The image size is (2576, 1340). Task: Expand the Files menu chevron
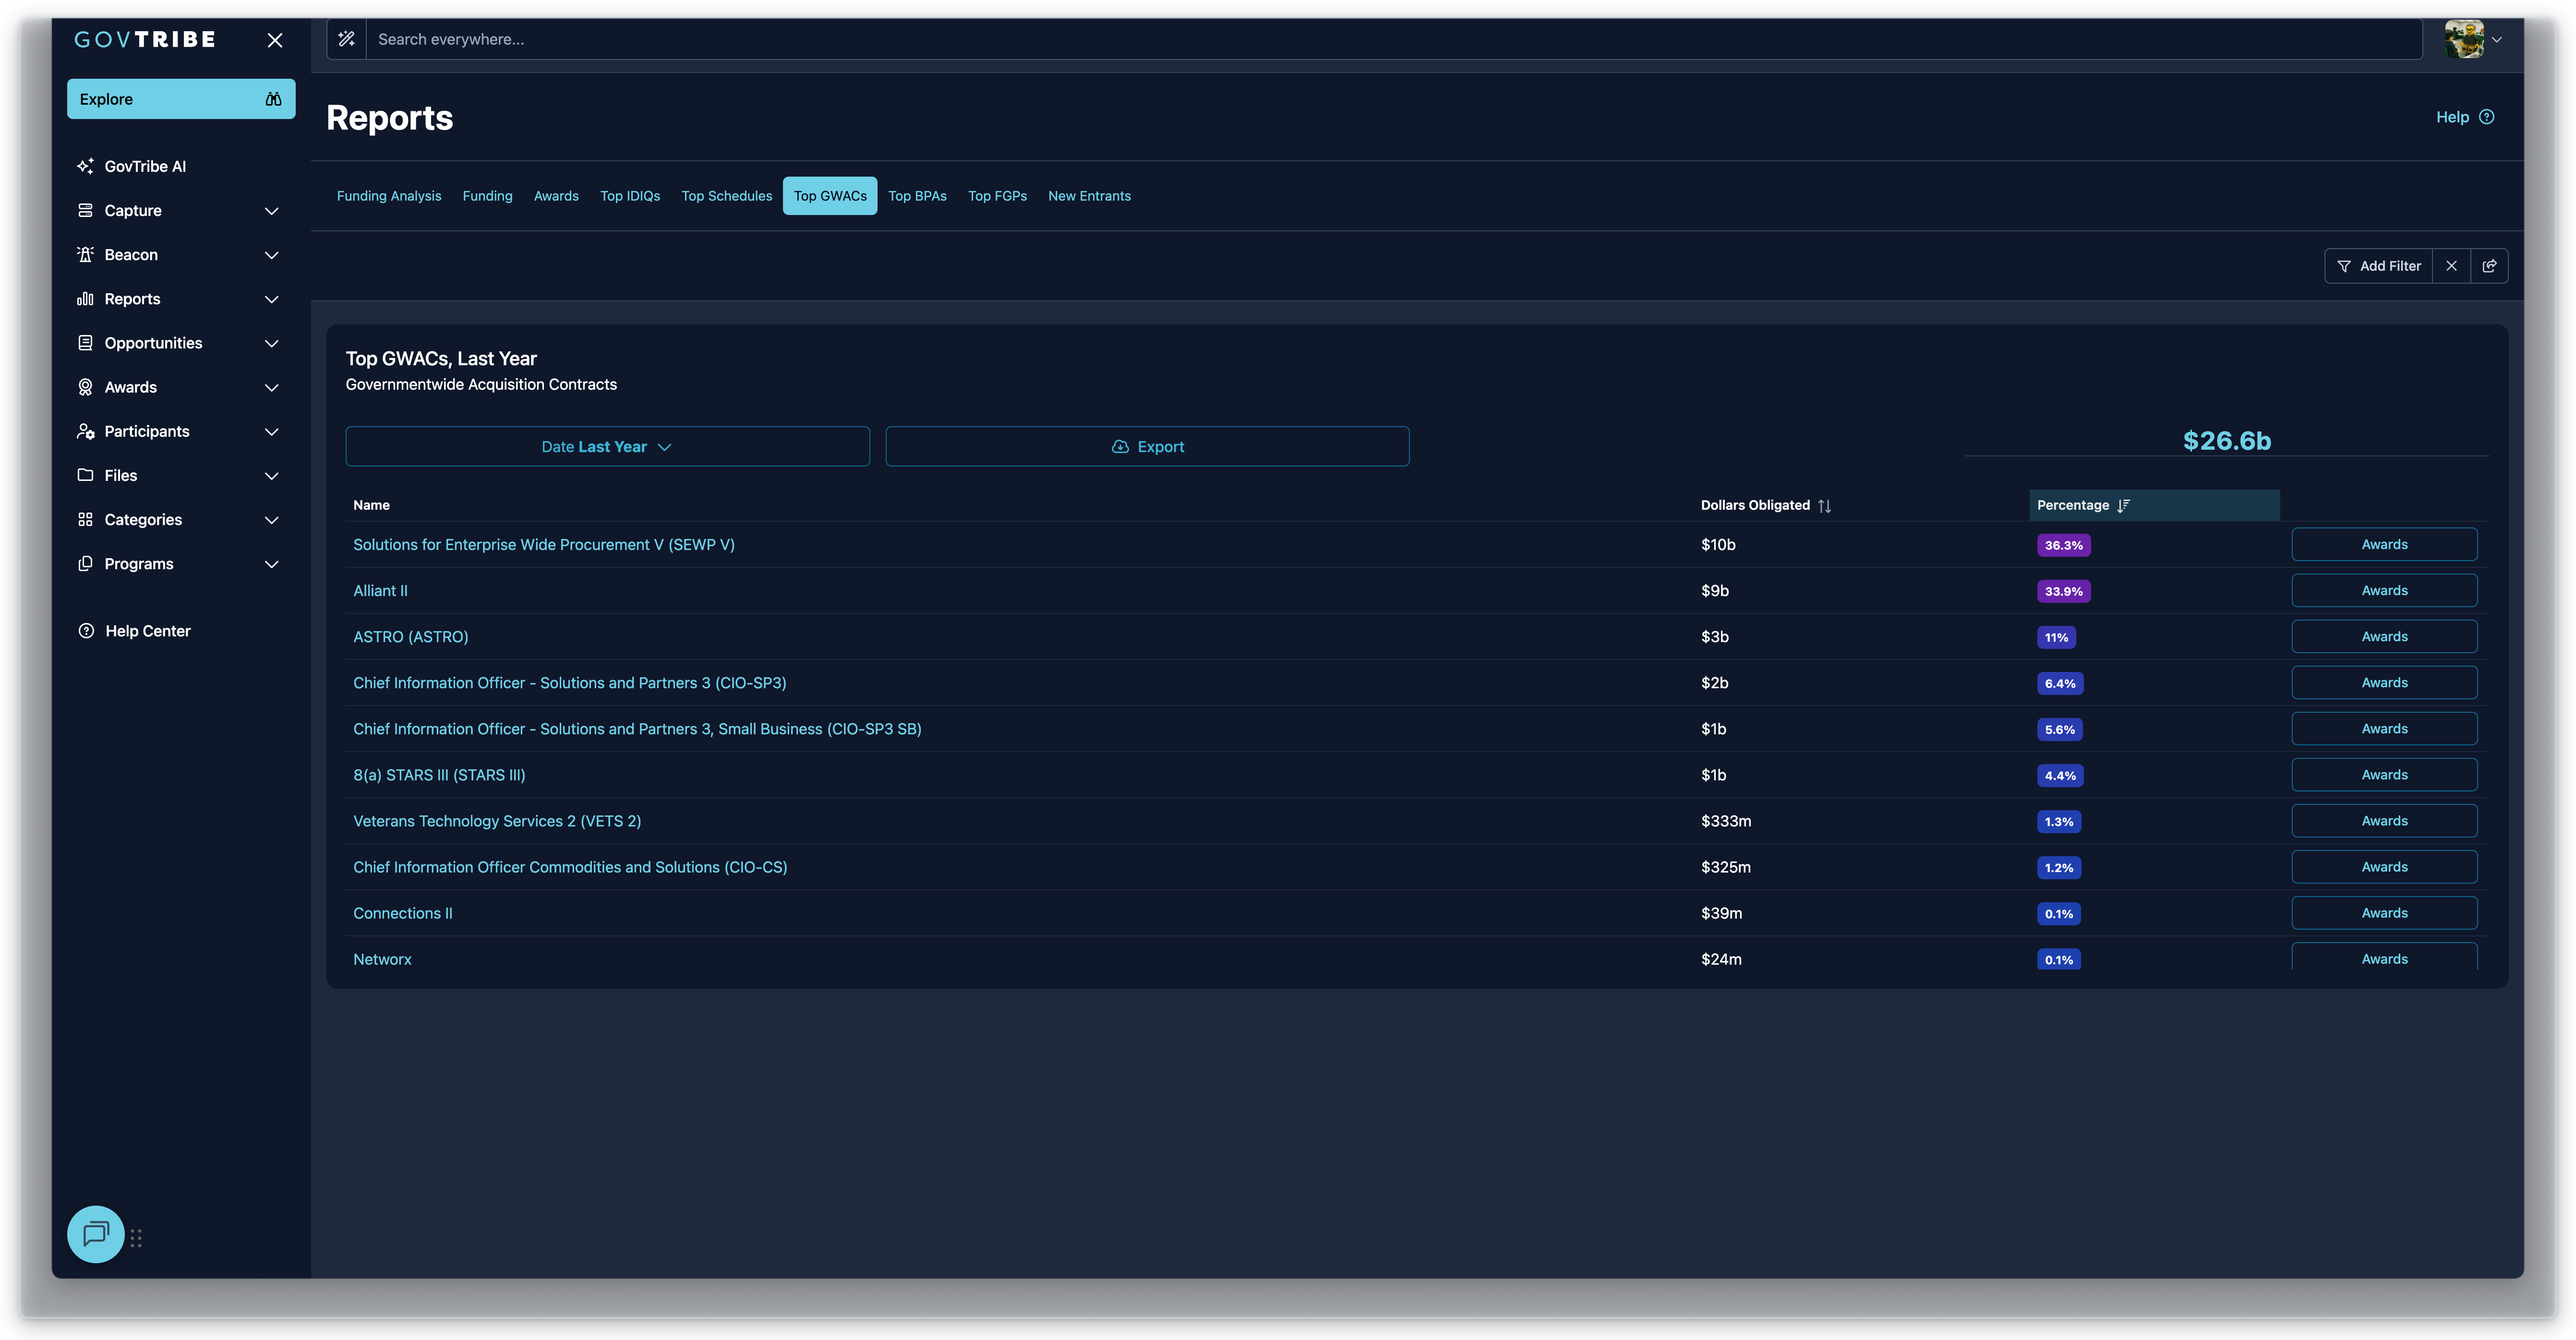click(x=271, y=476)
